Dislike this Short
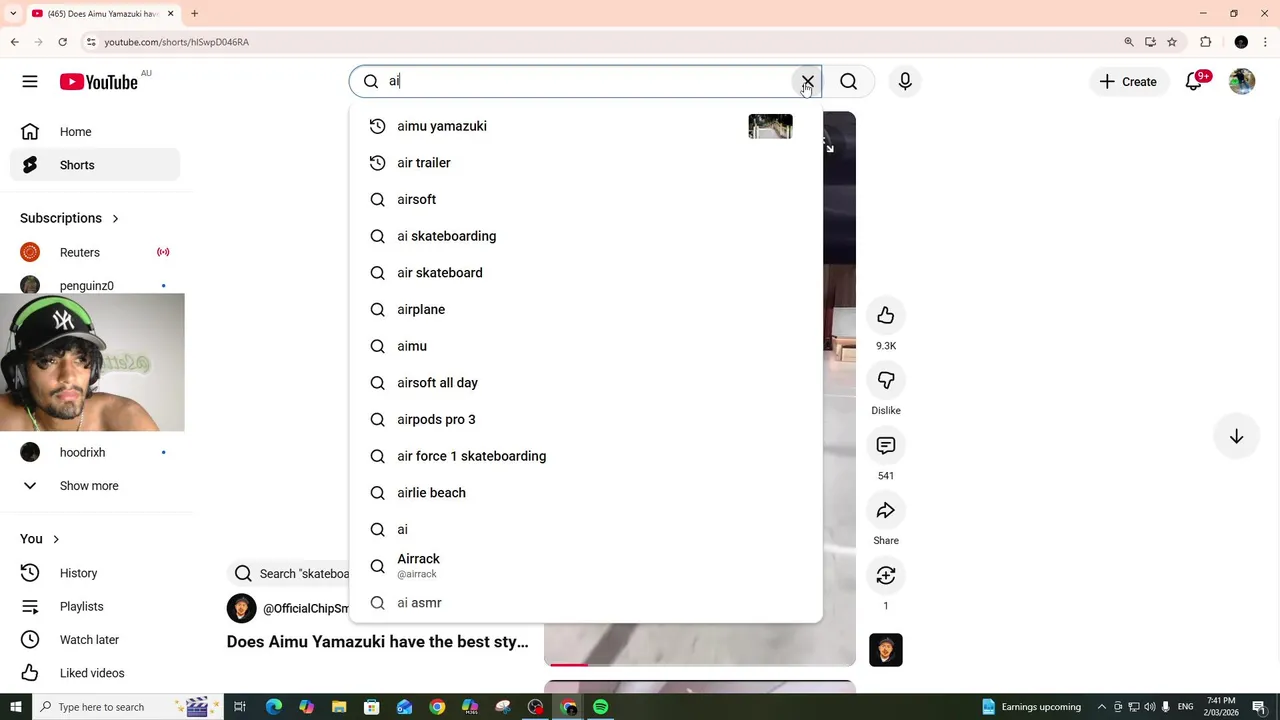Screen dimensions: 1280x720 click(x=886, y=381)
